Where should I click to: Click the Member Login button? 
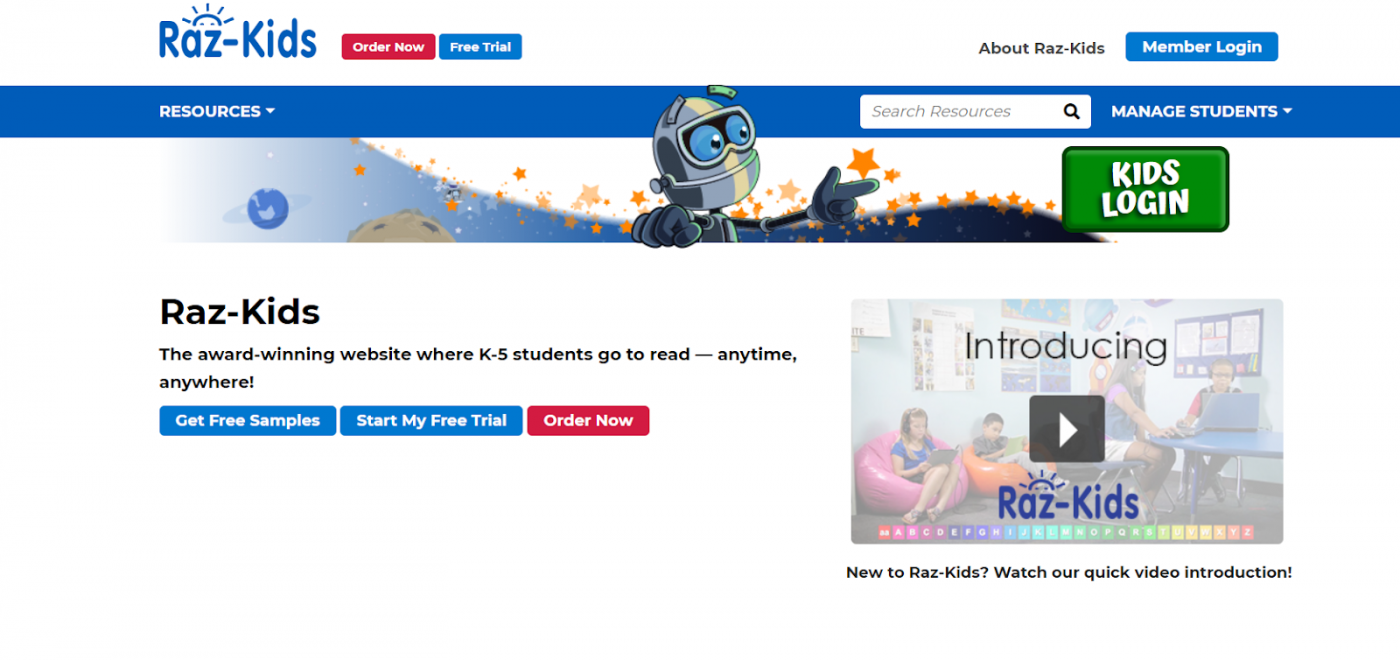tap(1201, 46)
